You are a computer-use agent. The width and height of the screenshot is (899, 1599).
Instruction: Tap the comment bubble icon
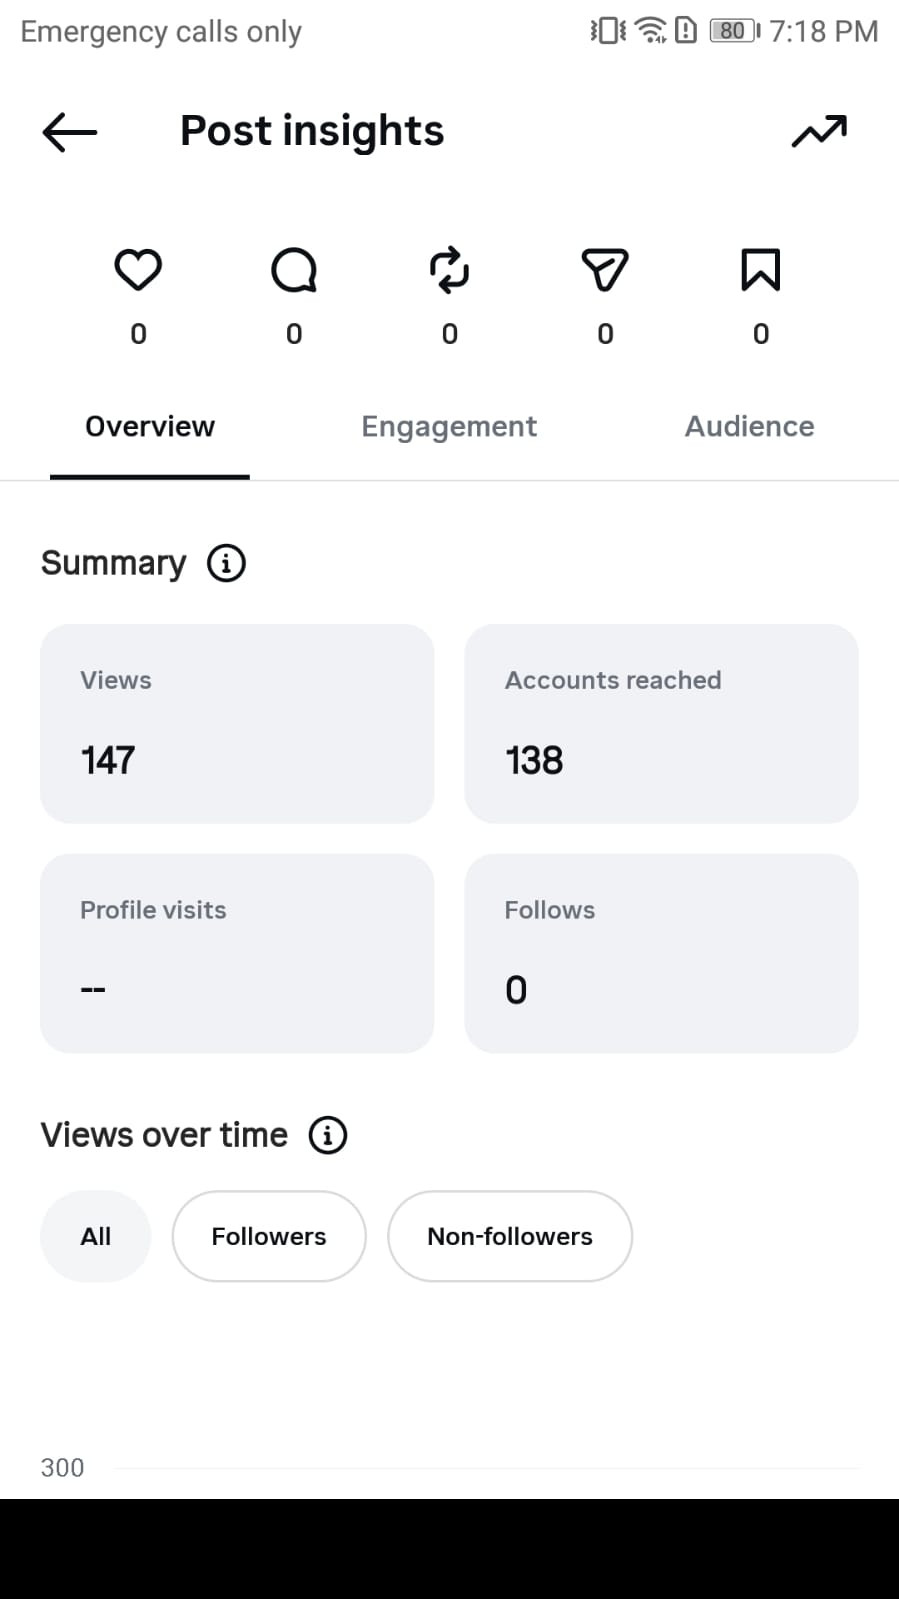(294, 270)
